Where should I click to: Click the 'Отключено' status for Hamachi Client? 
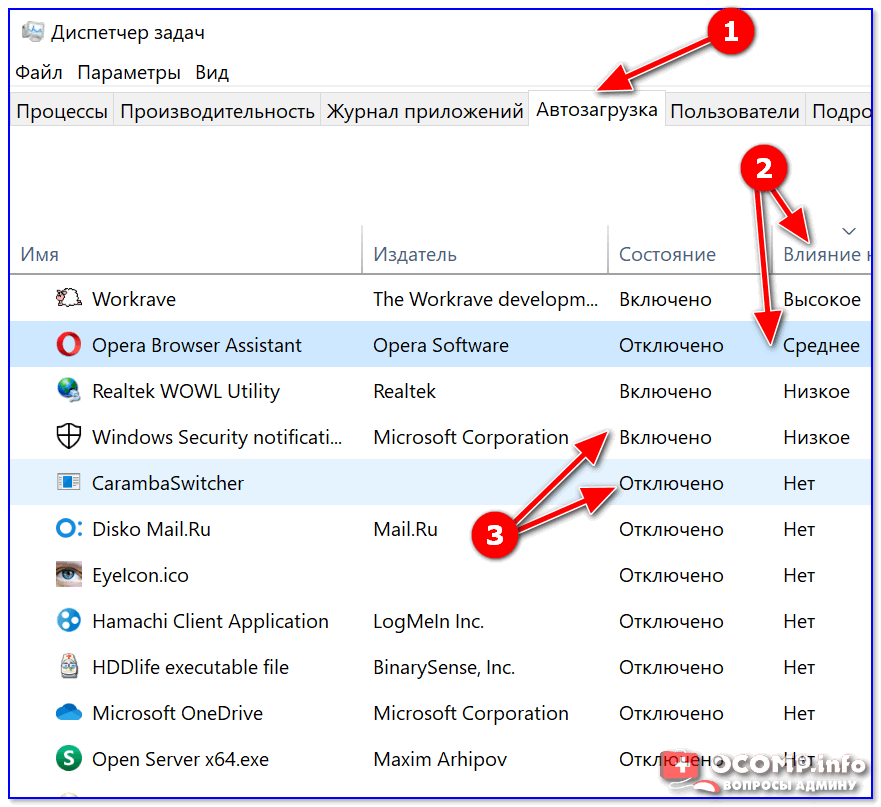tap(671, 622)
